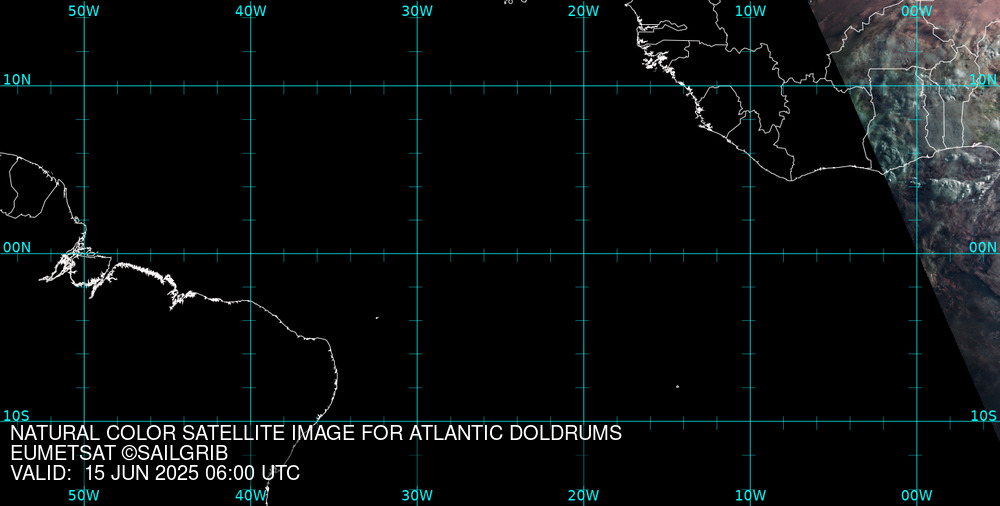Viewport: 1000px width, 506px height.
Task: Click the 40W longitude label along the bottom edge
Action: 251,495
